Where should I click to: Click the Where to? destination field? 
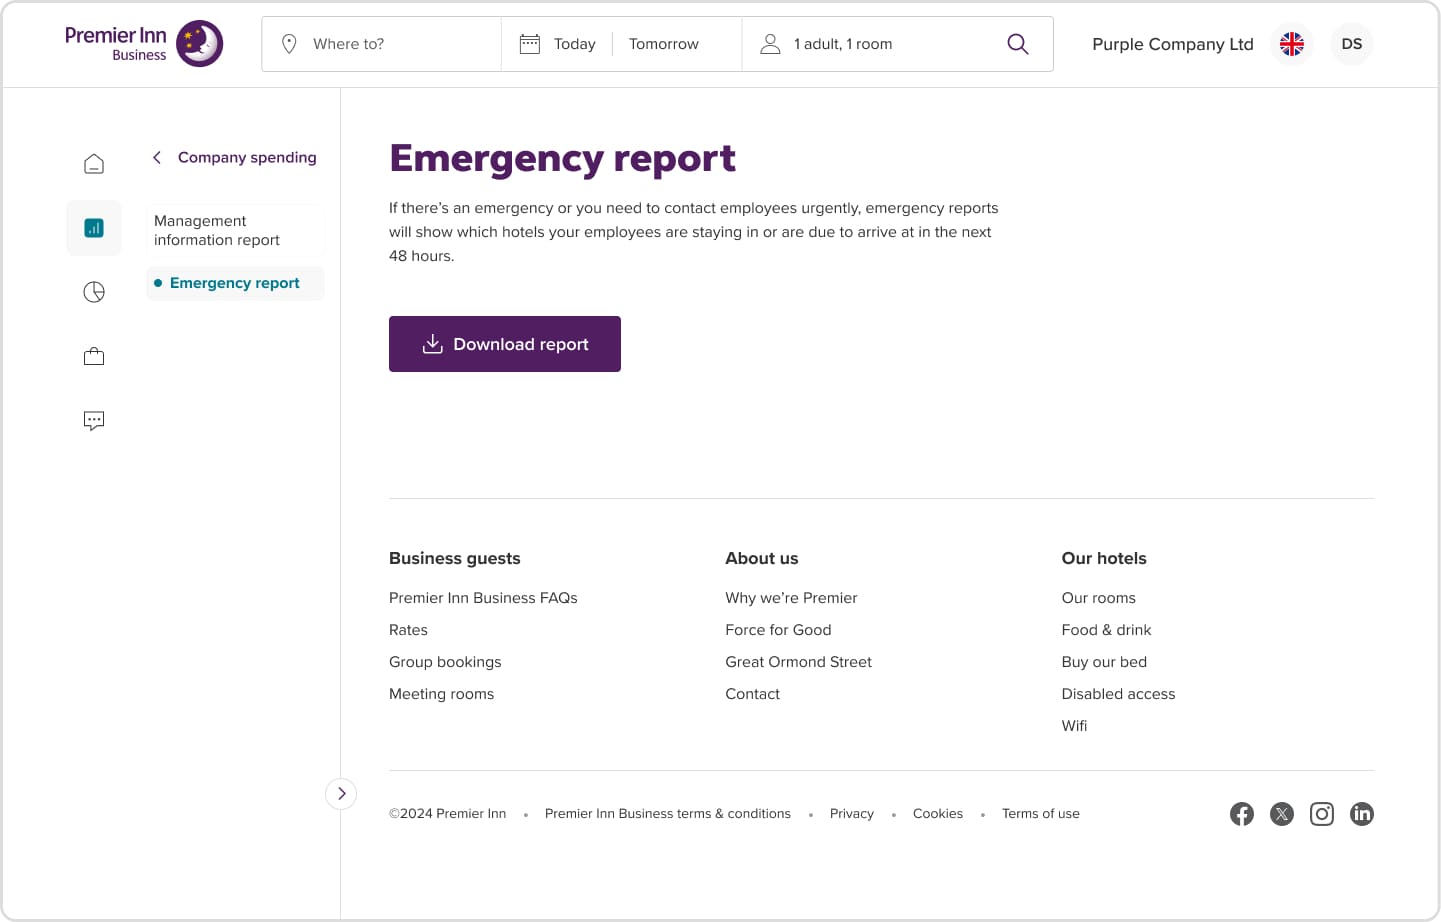tap(381, 44)
